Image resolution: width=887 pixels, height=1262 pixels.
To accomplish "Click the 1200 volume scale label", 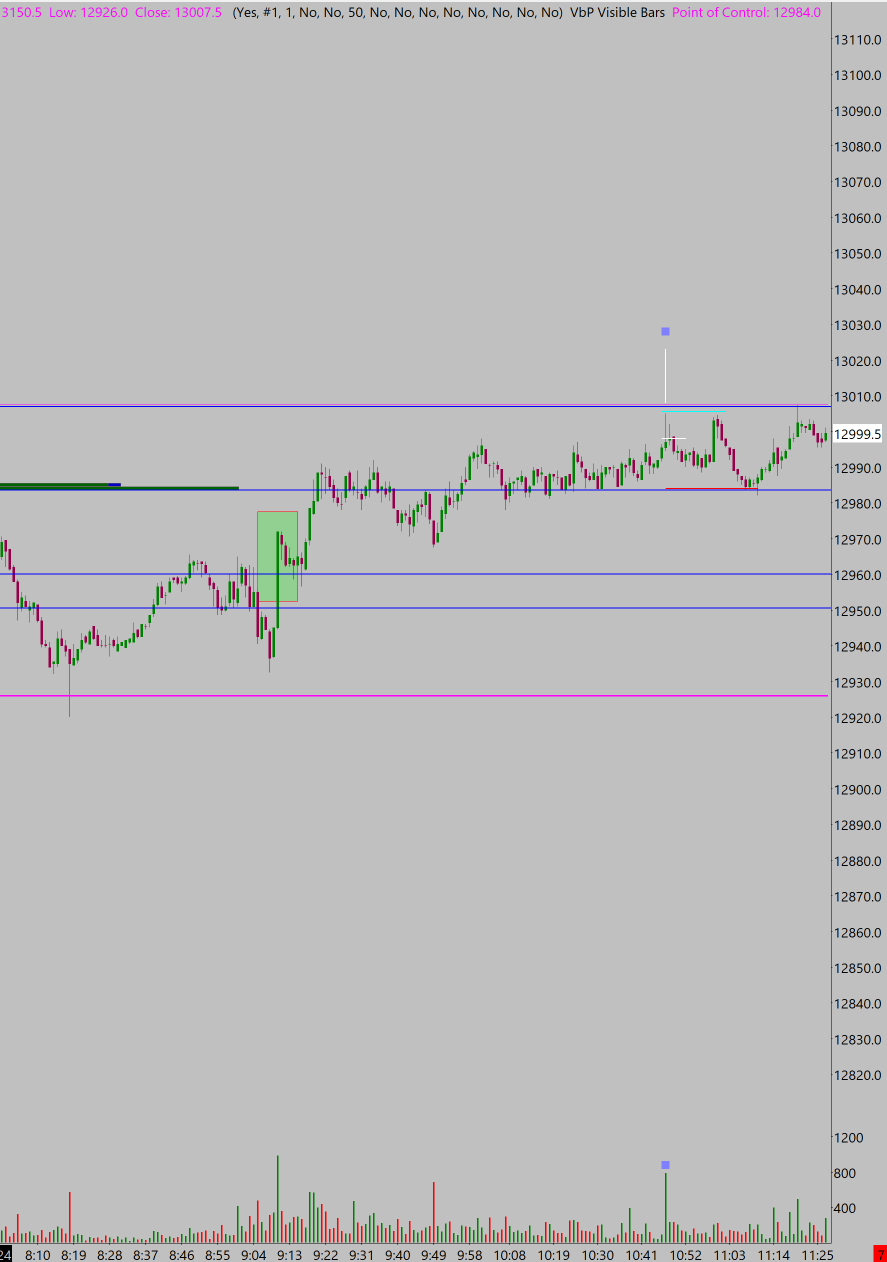I will pyautogui.click(x=849, y=1137).
